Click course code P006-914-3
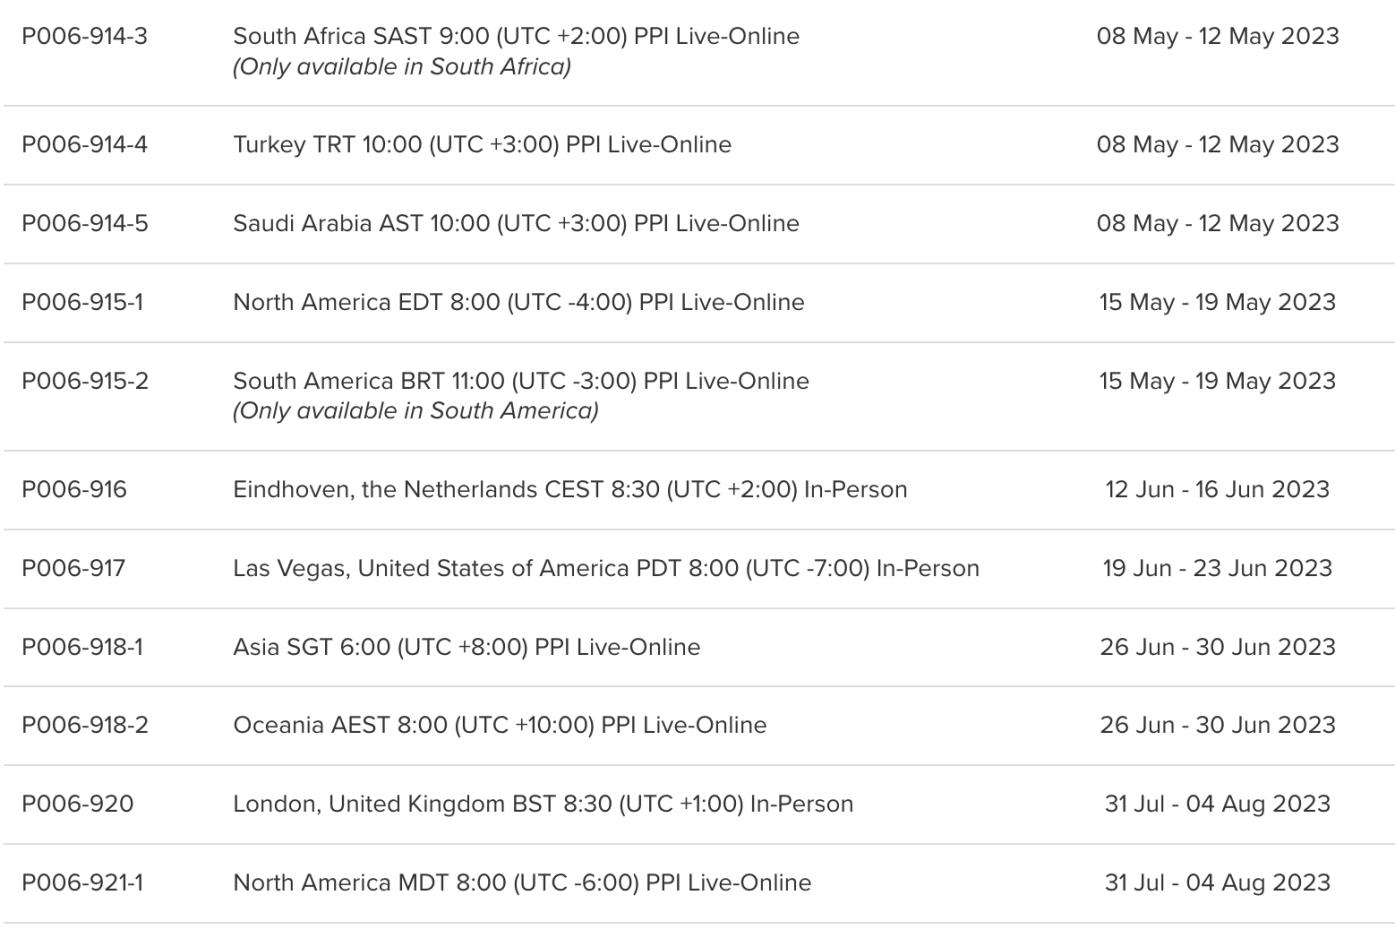 pos(84,36)
